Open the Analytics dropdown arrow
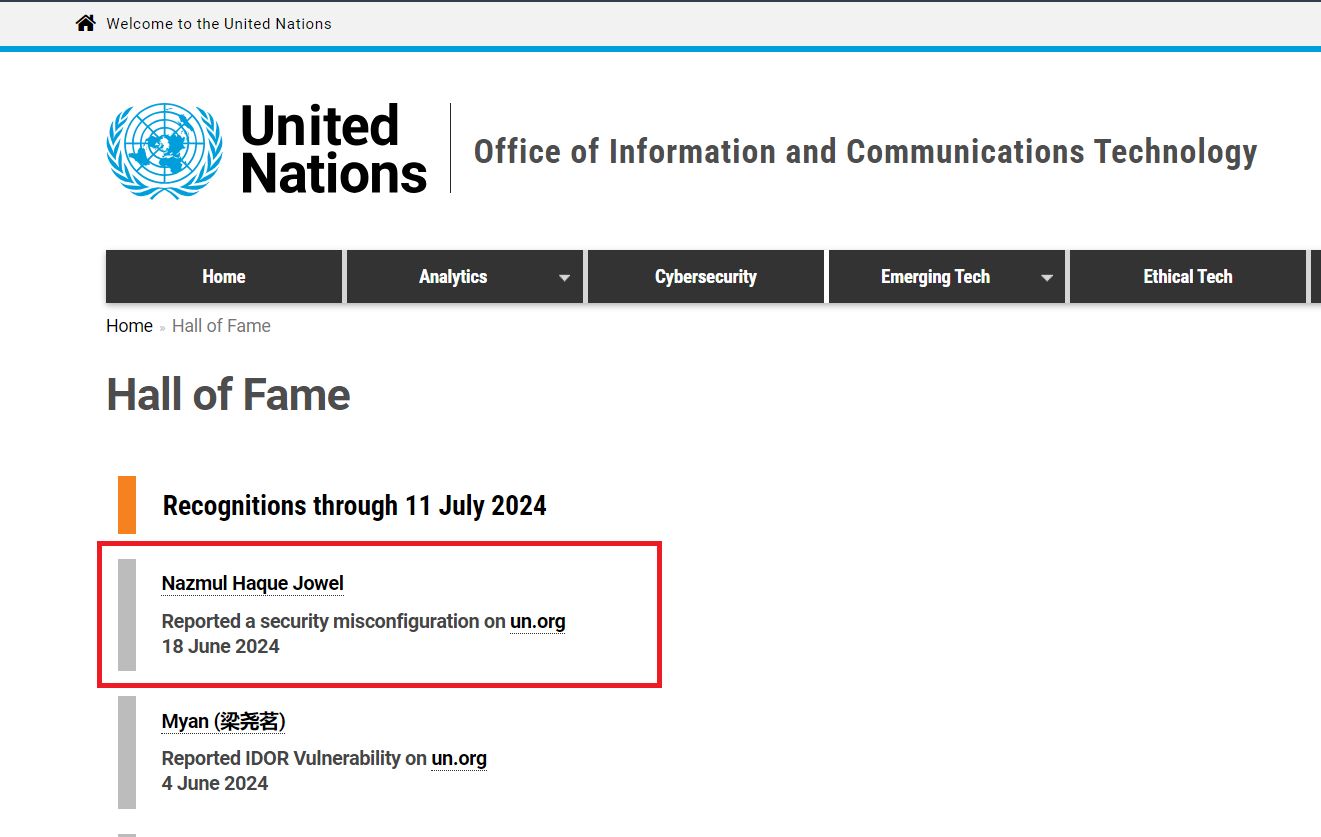1321x837 pixels. [565, 276]
